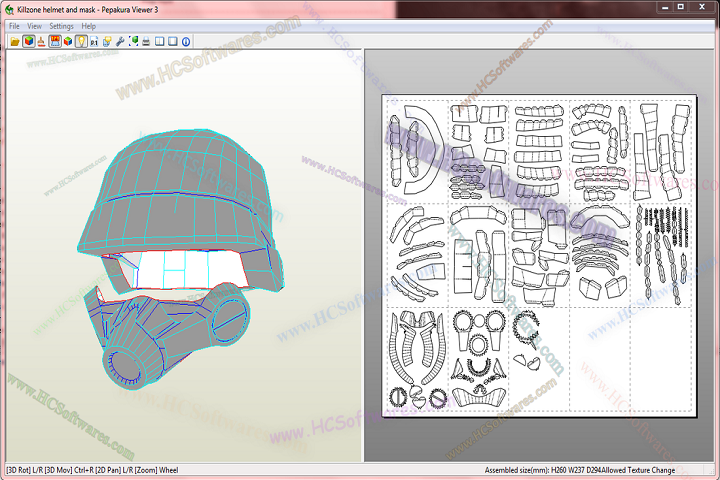Switch to split two-pane window layout icon
The image size is (720, 480).
159,42
